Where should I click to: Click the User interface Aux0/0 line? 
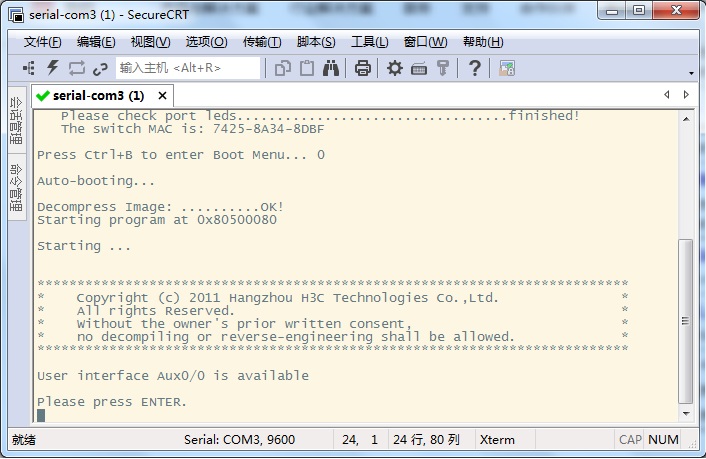pos(173,376)
